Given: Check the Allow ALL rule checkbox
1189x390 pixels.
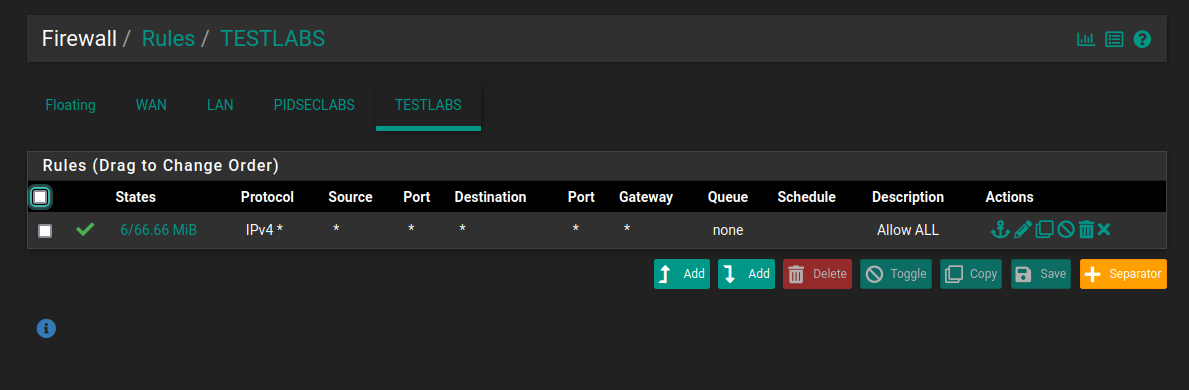Looking at the screenshot, I should [x=45, y=230].
